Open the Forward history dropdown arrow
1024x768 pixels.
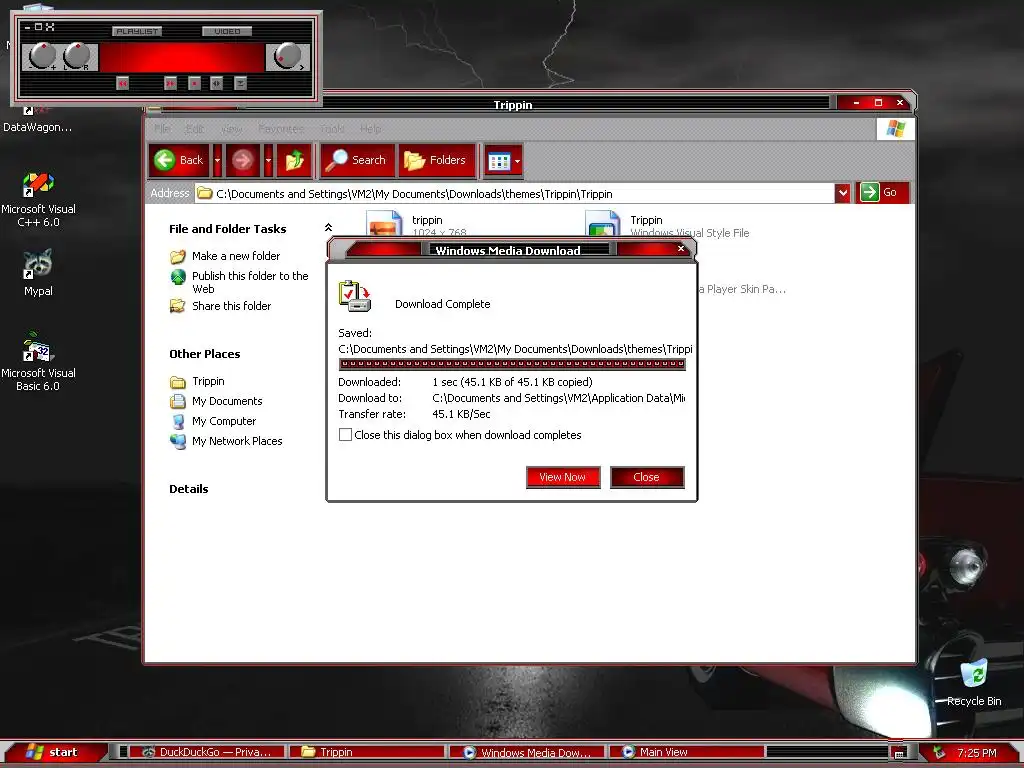(x=268, y=161)
